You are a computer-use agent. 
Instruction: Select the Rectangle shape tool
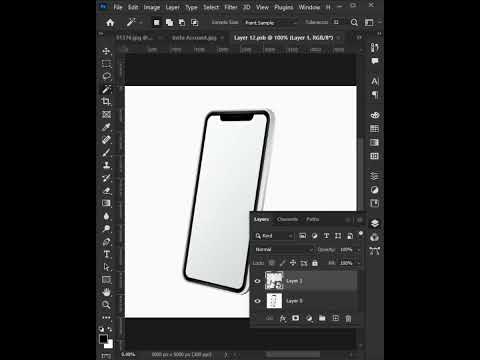[106, 279]
